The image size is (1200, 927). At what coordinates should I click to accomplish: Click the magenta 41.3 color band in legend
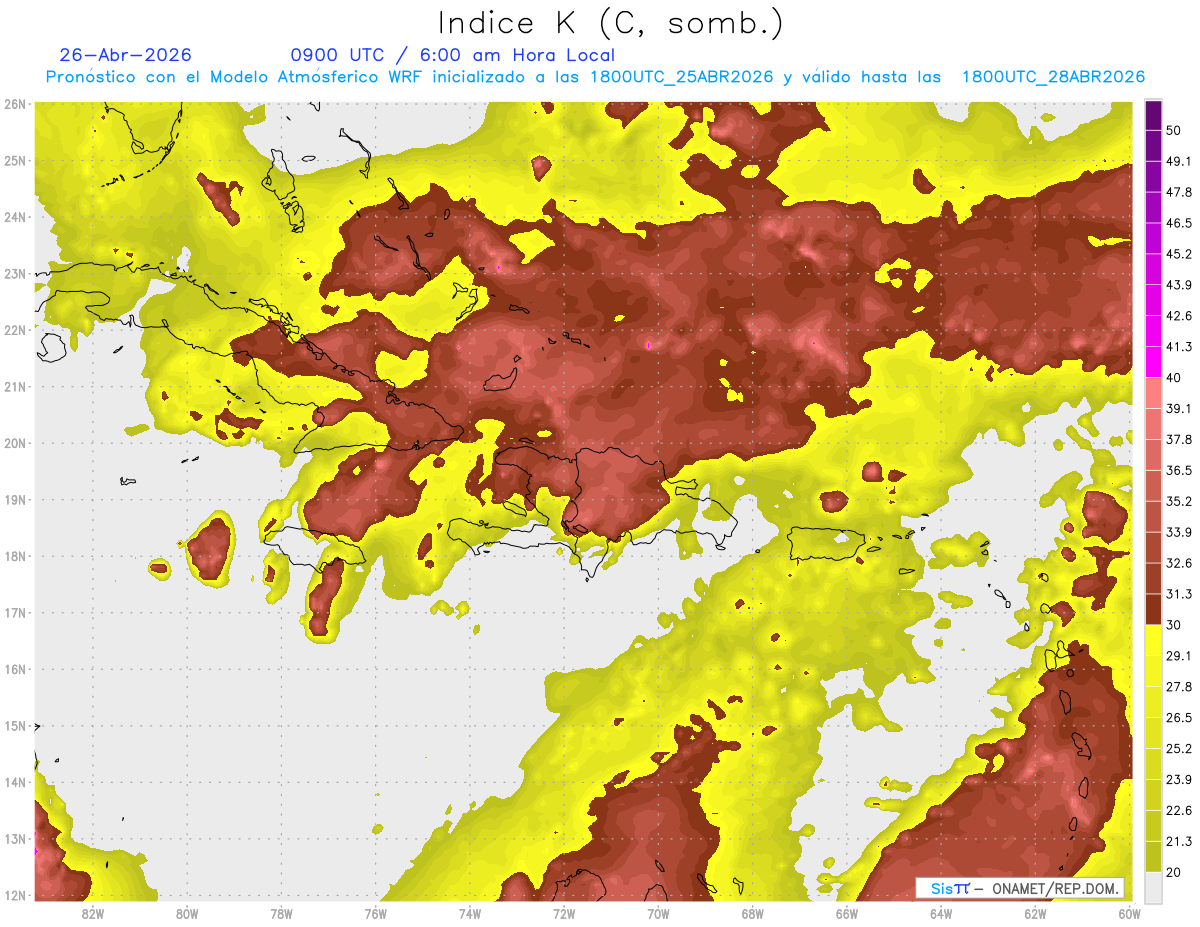tap(1153, 361)
